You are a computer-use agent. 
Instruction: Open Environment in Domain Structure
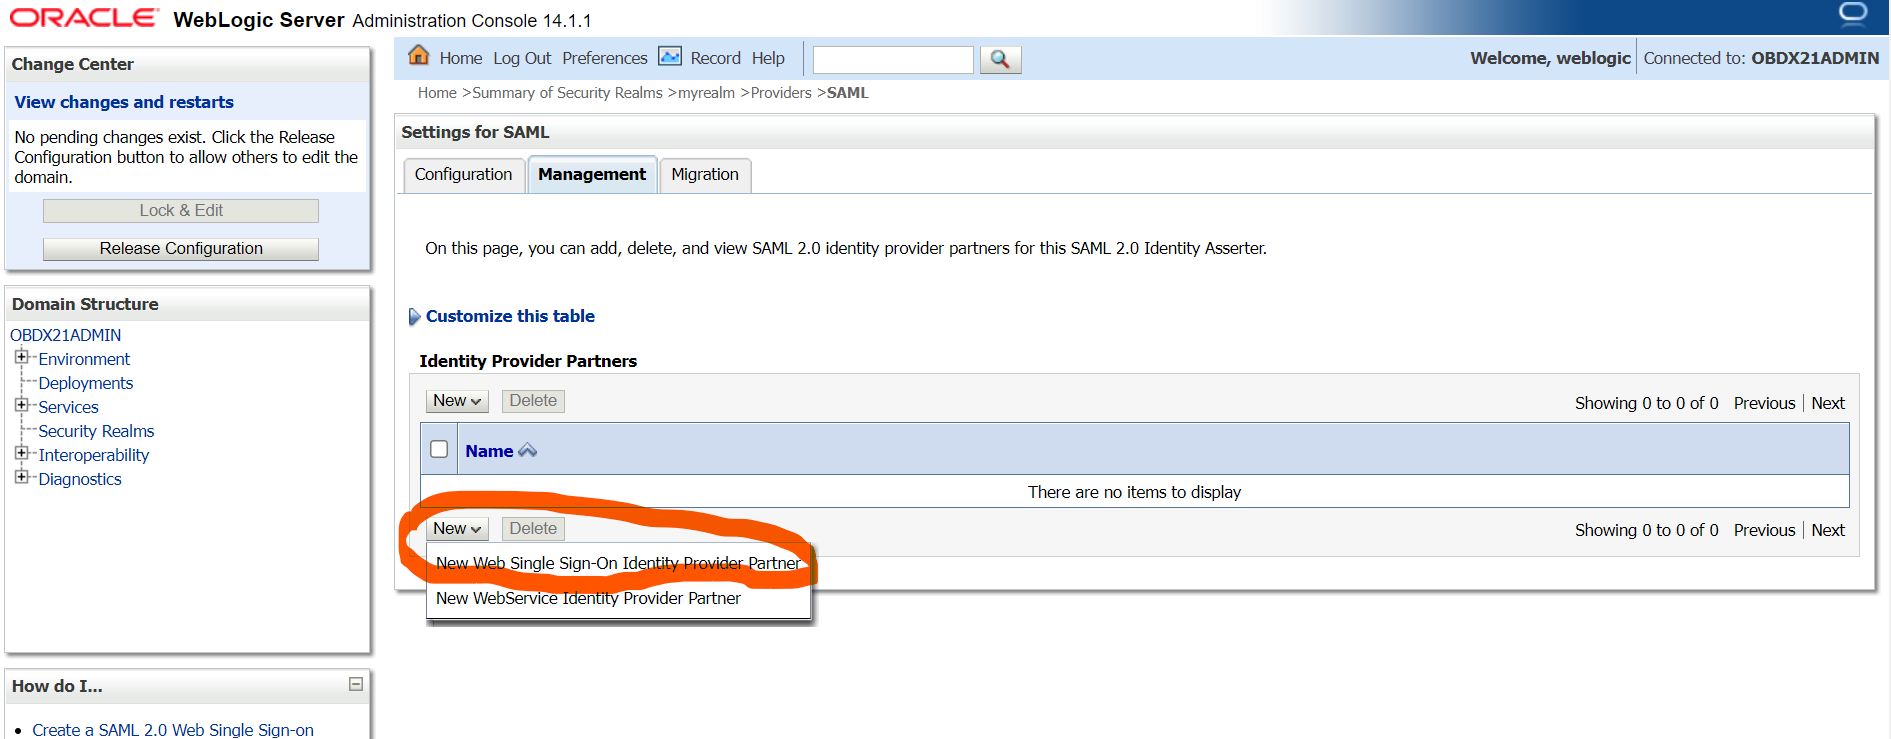point(84,359)
